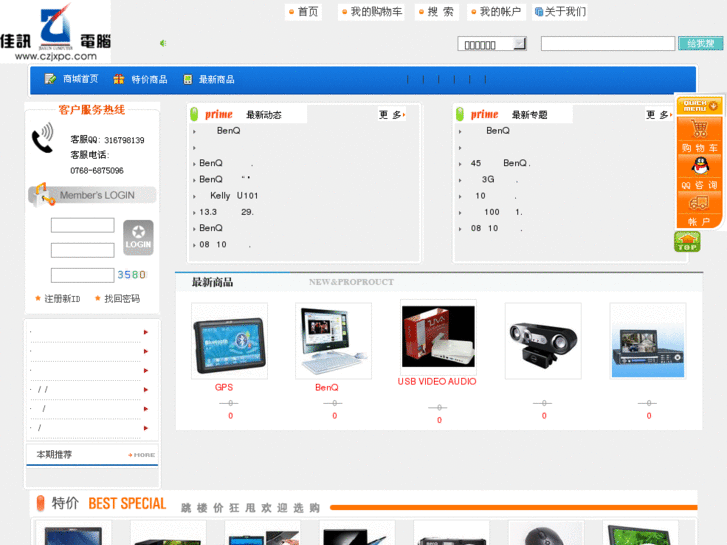Viewport: 727px width, 545px height.
Task: Click the 3580 captcha image
Action: pyautogui.click(x=132, y=275)
